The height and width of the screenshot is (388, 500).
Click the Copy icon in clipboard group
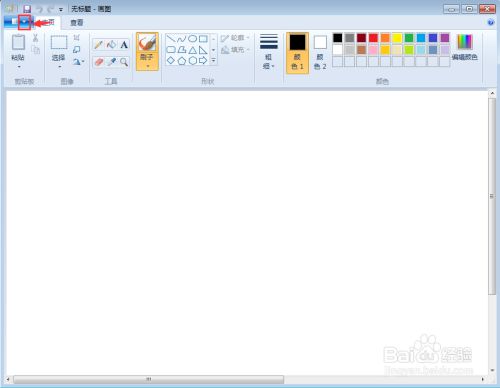coord(35,50)
